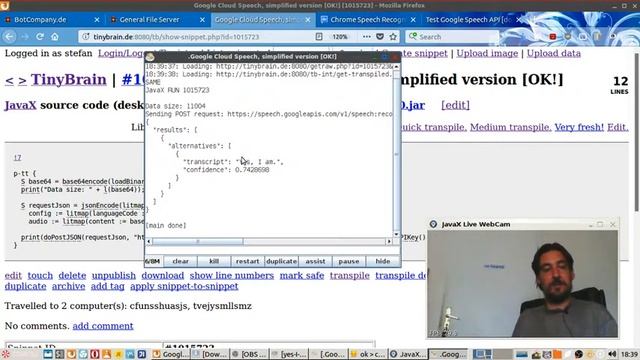Image resolution: width=640 pixels, height=360 pixels.
Task: Click the download link
Action: pyautogui.click(x=163, y=276)
